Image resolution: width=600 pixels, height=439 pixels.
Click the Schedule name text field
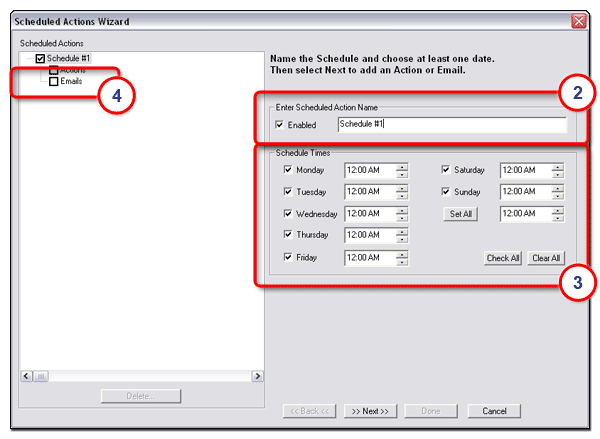(450, 125)
